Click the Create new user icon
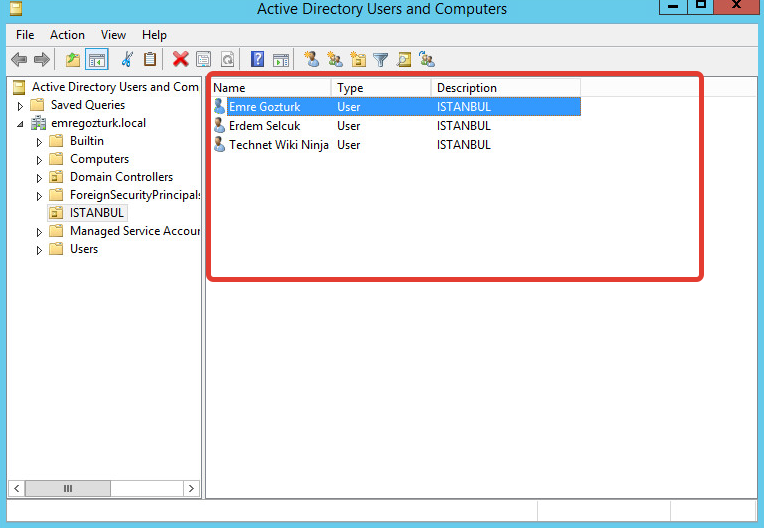The width and height of the screenshot is (764, 528). coord(312,60)
